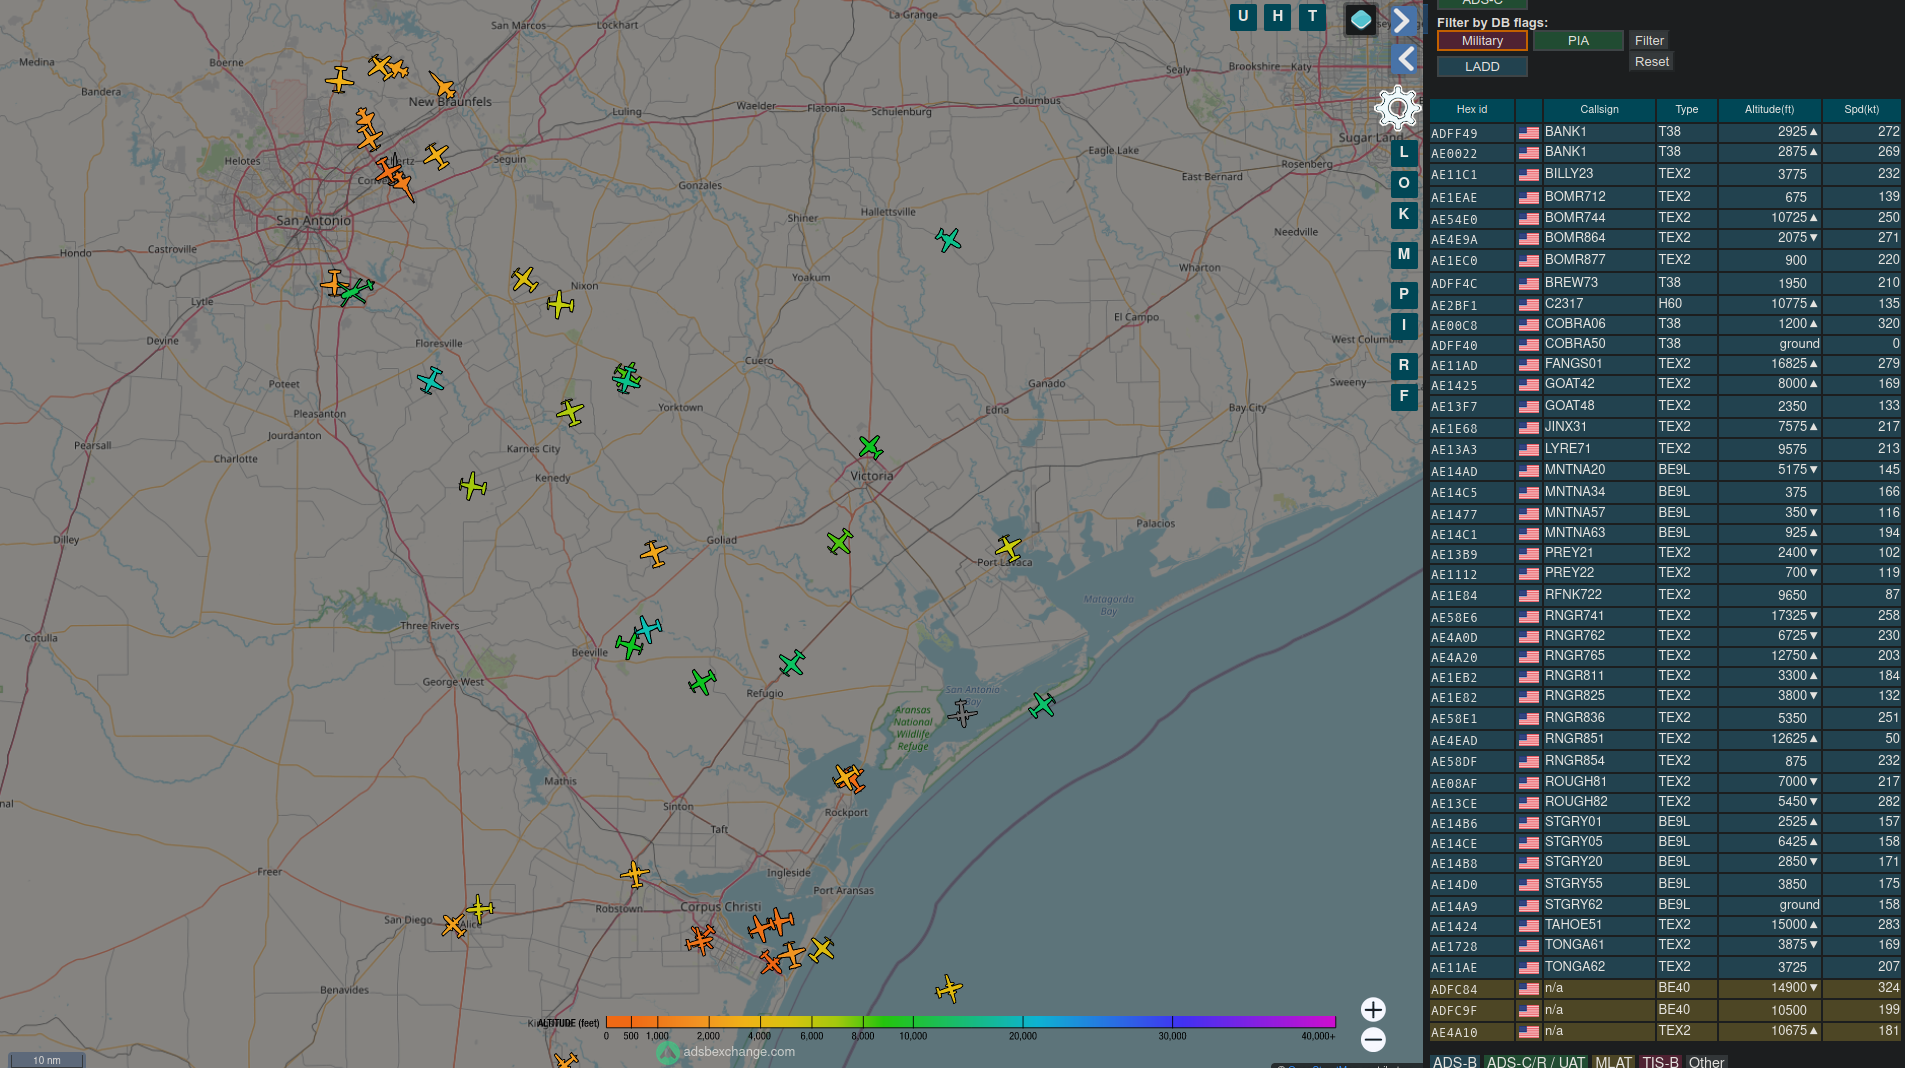Open the adsbexchange.com link
Image resolution: width=1905 pixels, height=1068 pixels.
[x=739, y=1052]
